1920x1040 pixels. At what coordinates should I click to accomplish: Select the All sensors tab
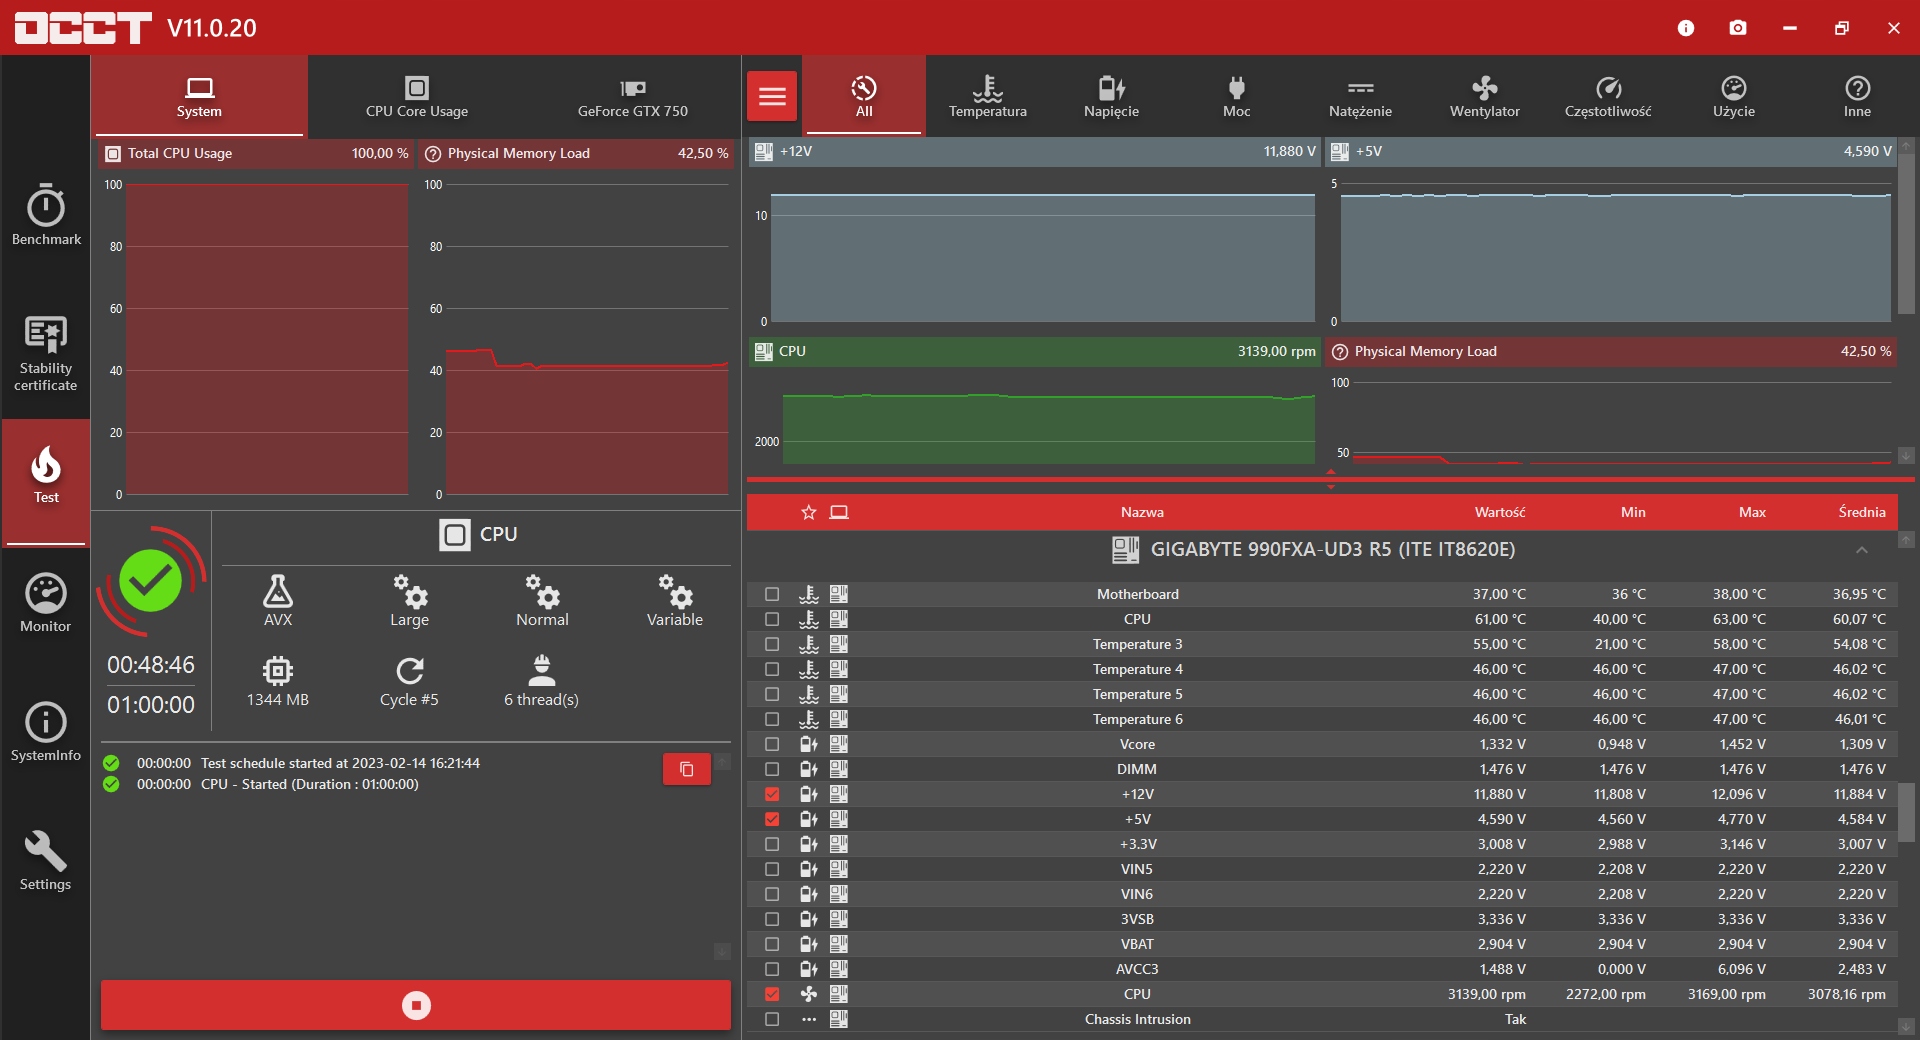864,96
